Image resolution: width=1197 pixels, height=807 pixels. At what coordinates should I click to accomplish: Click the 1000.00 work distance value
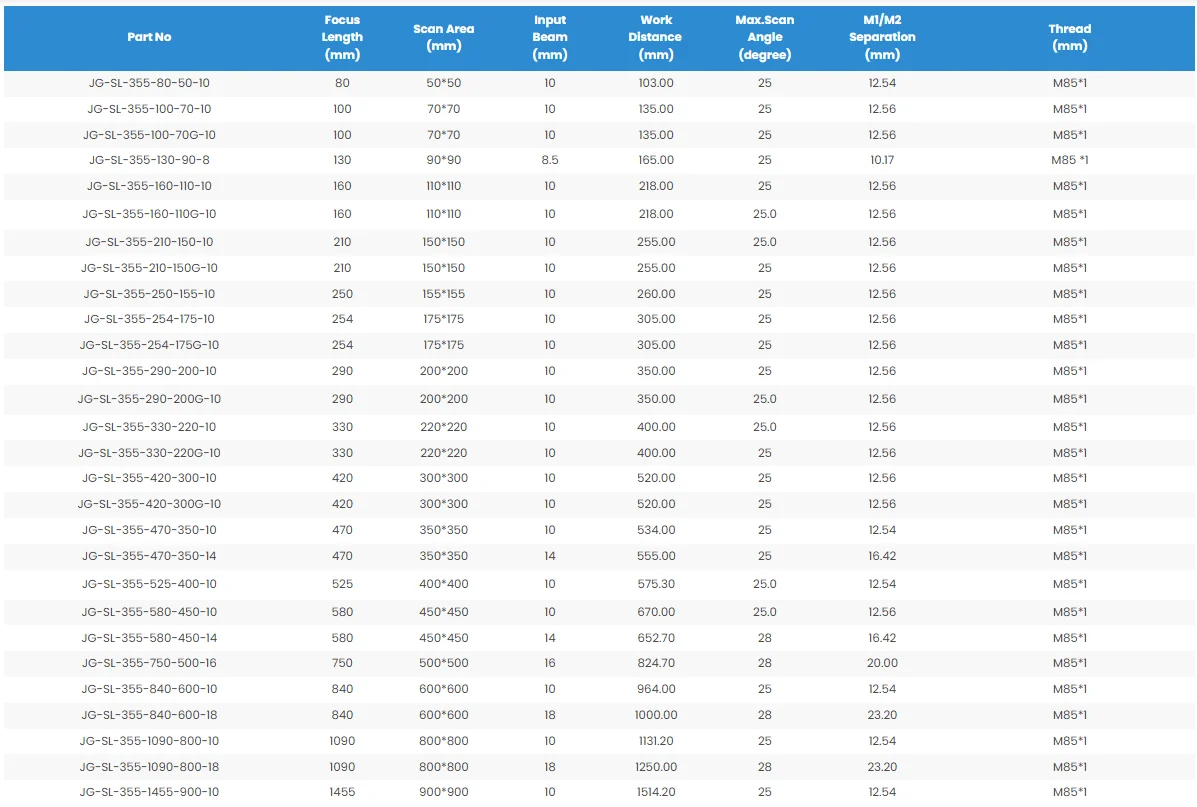pyautogui.click(x=656, y=715)
